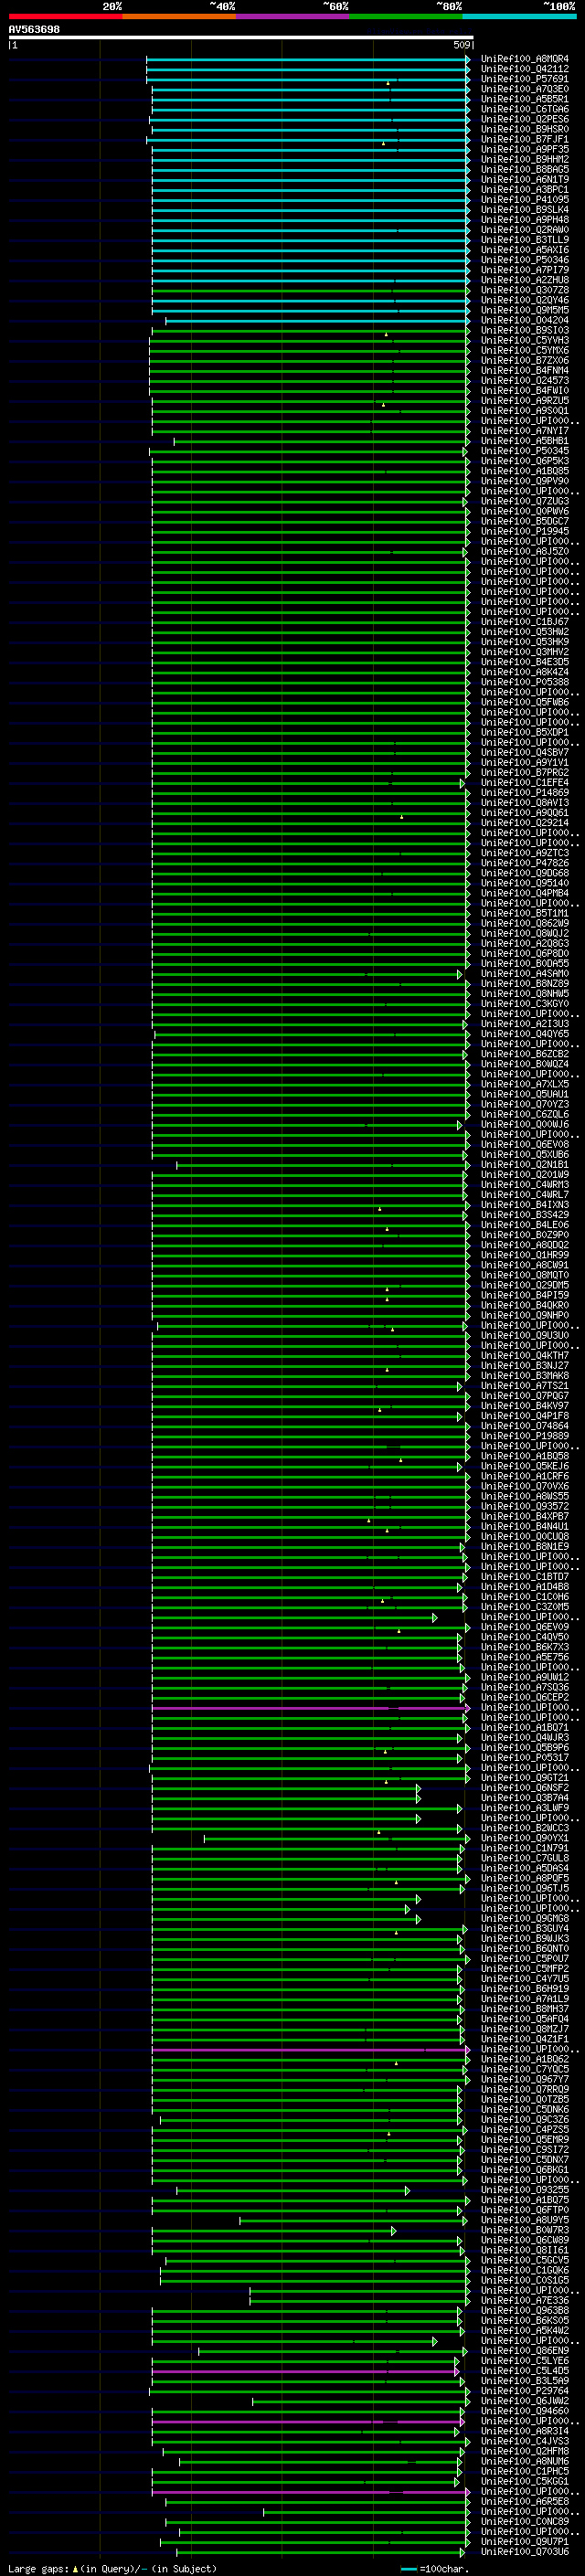The width and height of the screenshot is (585, 2576).
Task: Open hit UniRef100_P57691
Action: pos(524,79)
